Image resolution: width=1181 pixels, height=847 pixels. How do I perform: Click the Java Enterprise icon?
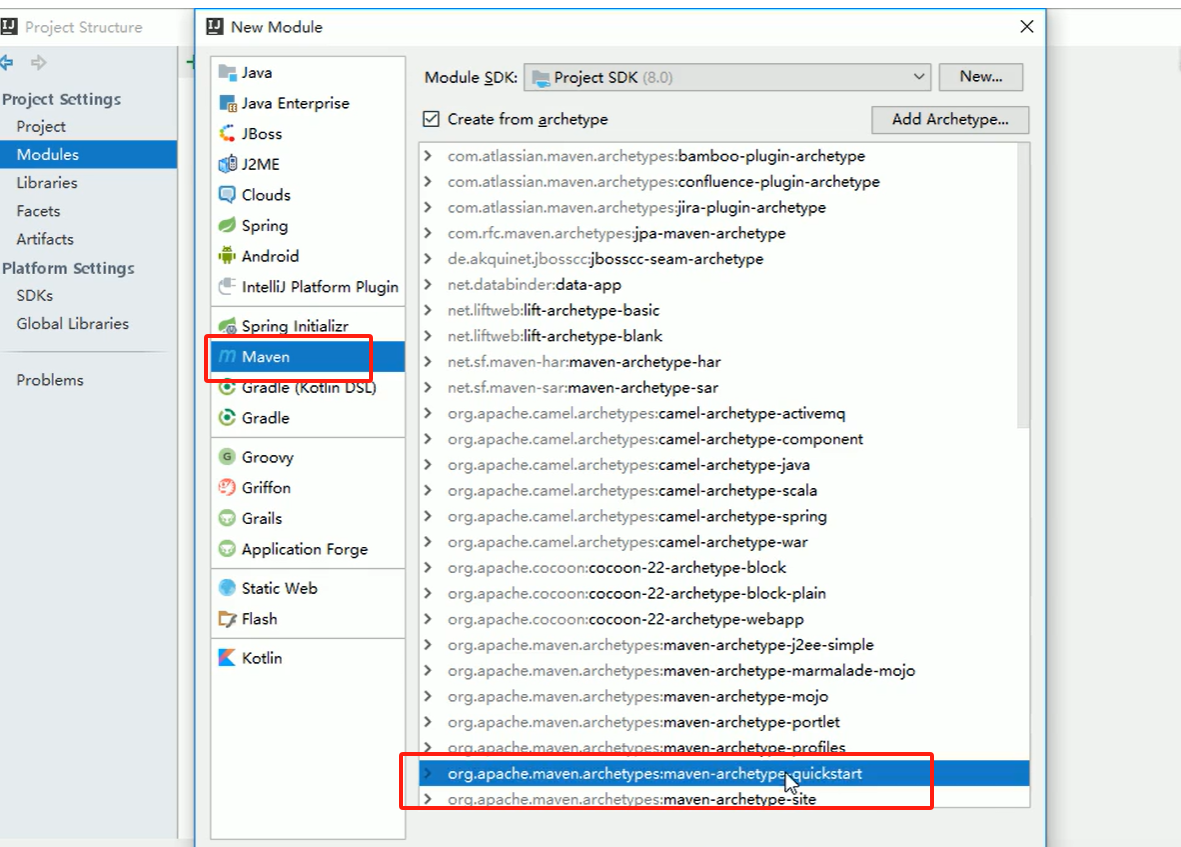click(227, 103)
